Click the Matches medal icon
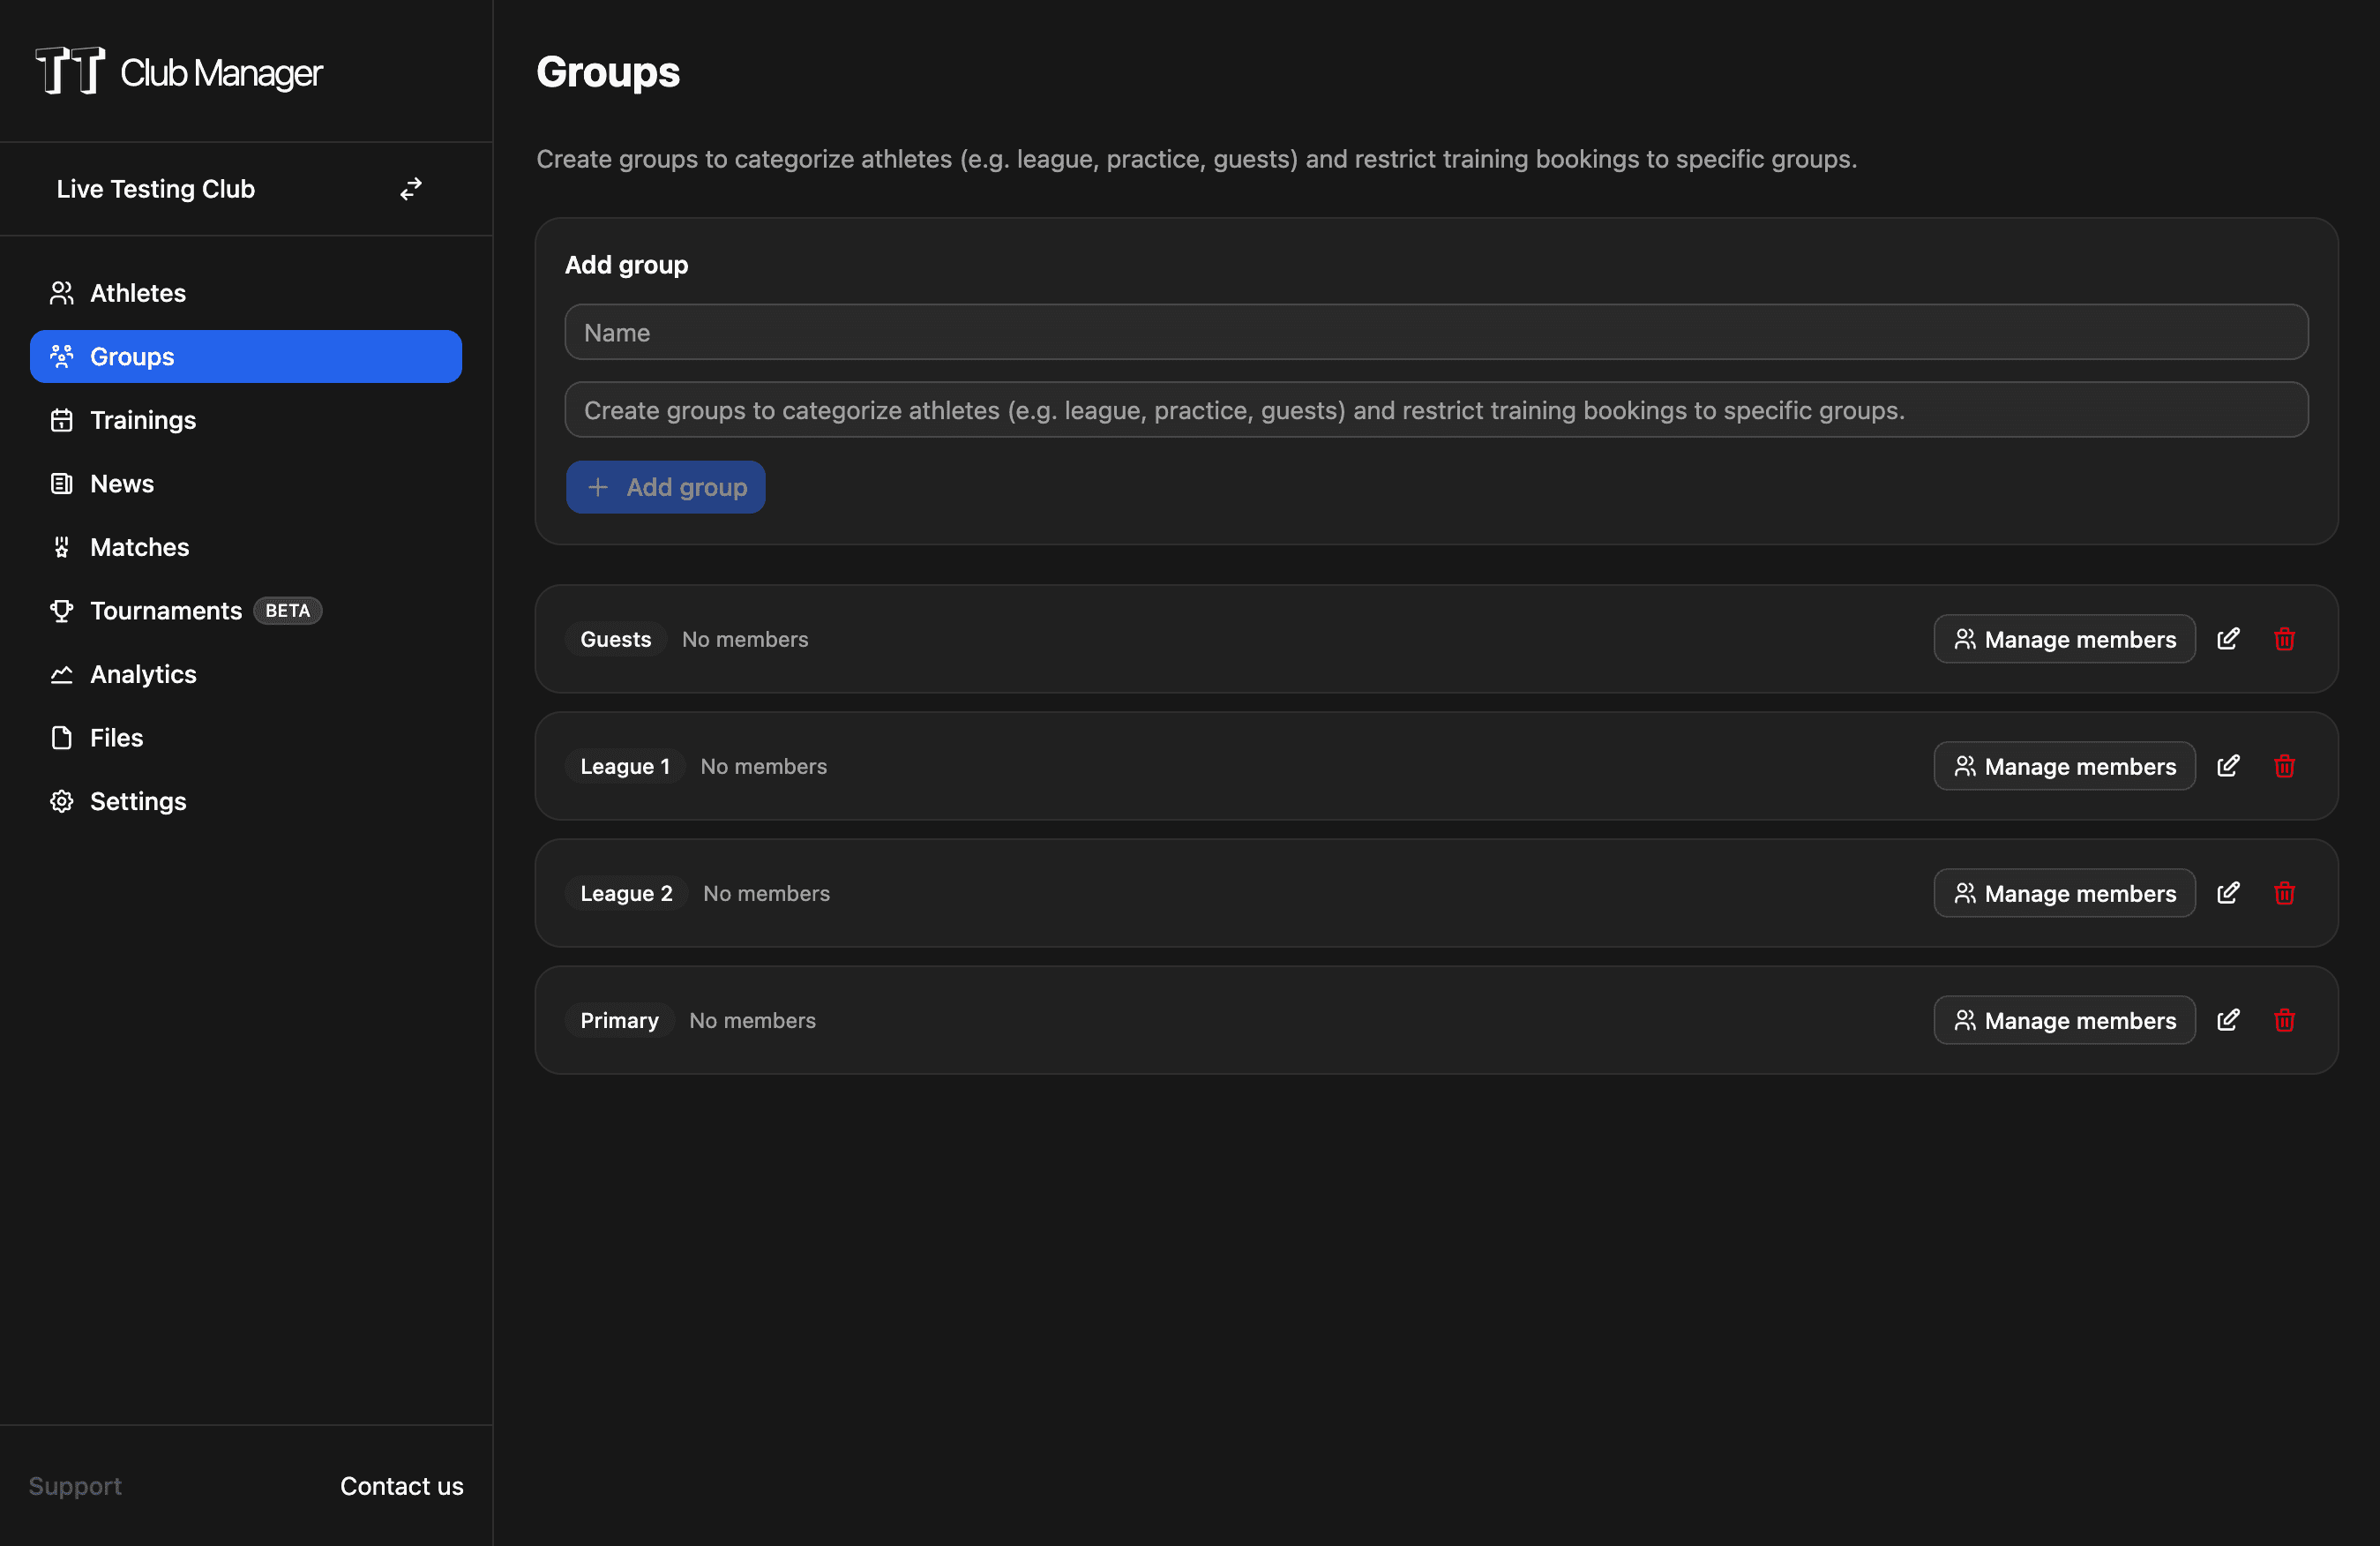Screen dimensions: 2380x1546 (62, 547)
